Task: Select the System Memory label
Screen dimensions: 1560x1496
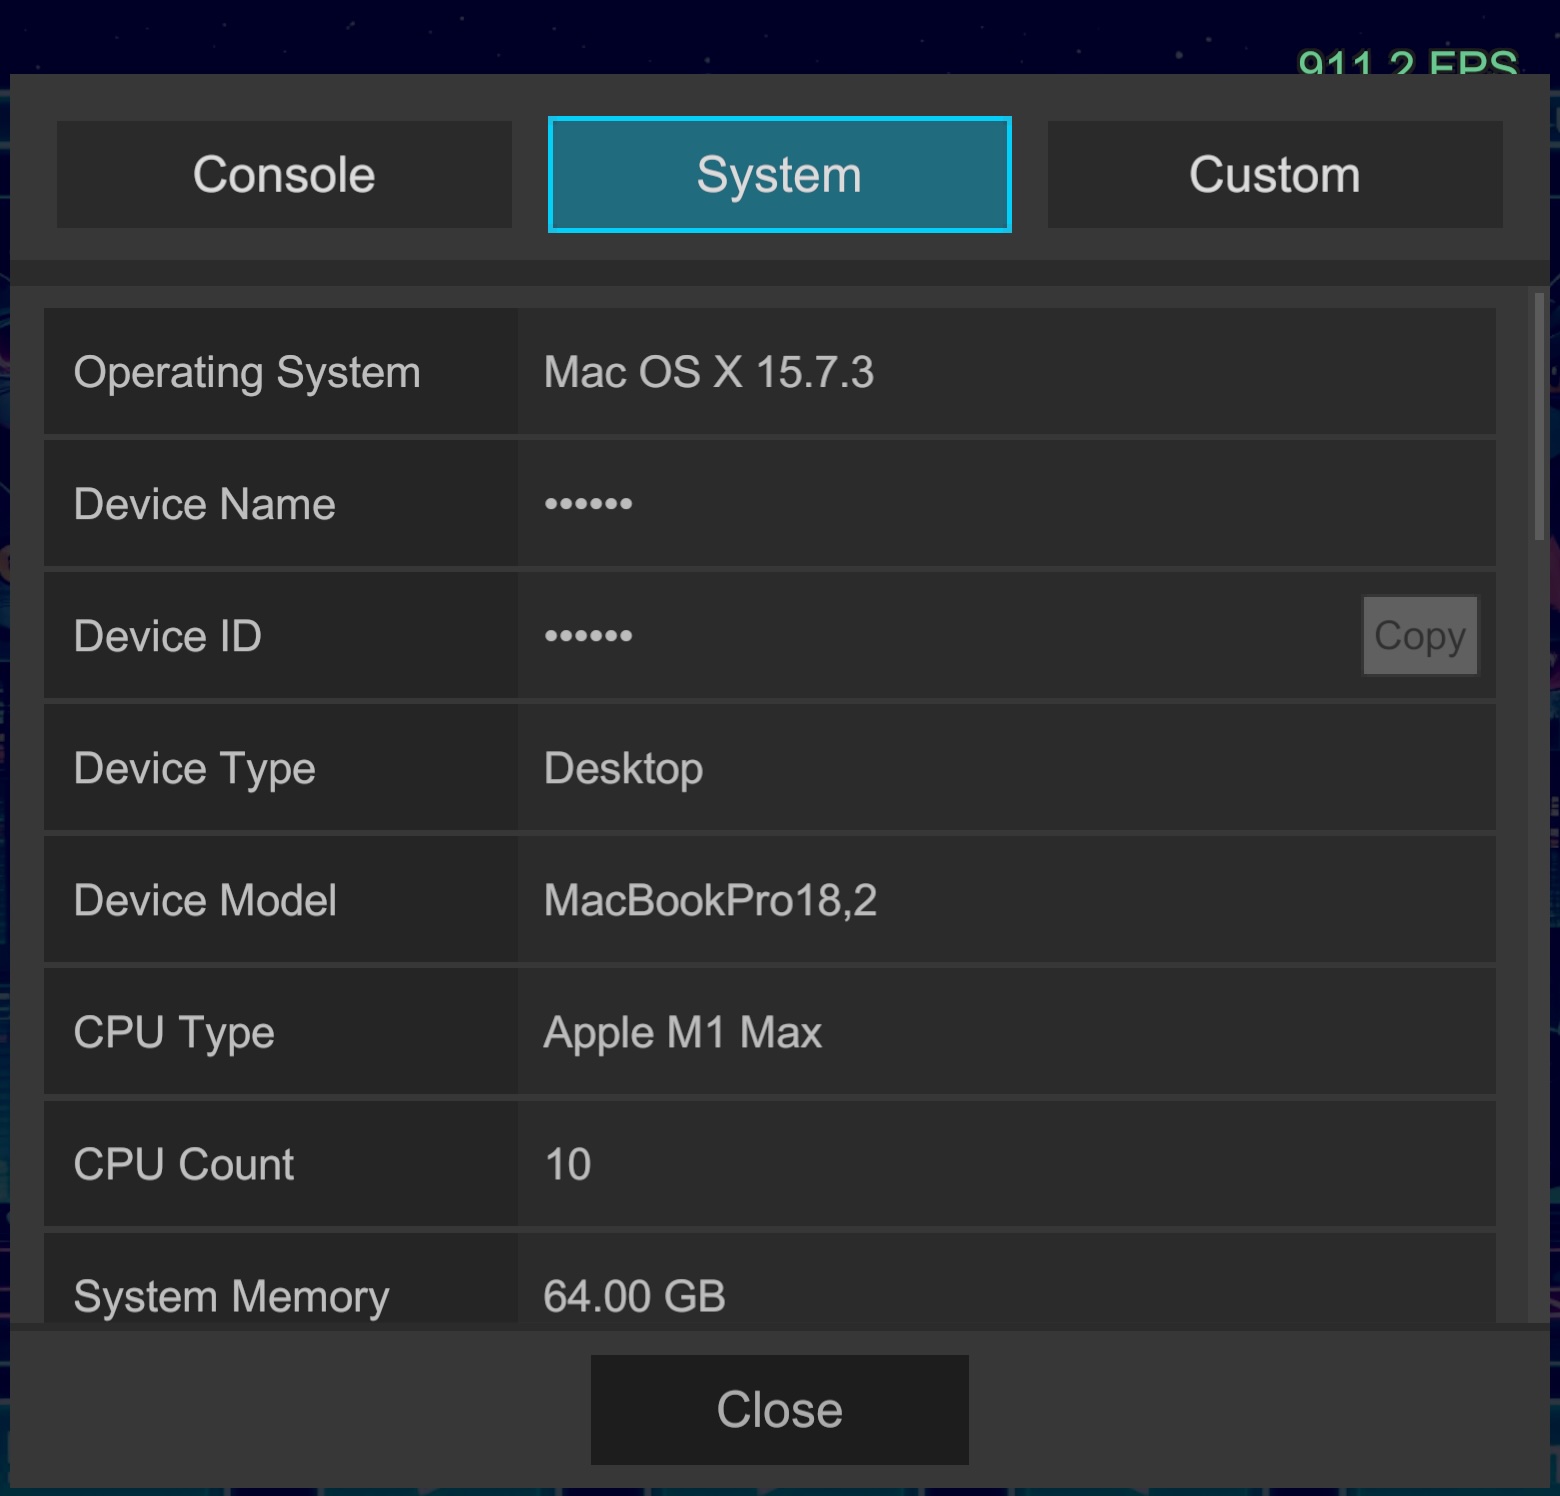Action: [231, 1296]
